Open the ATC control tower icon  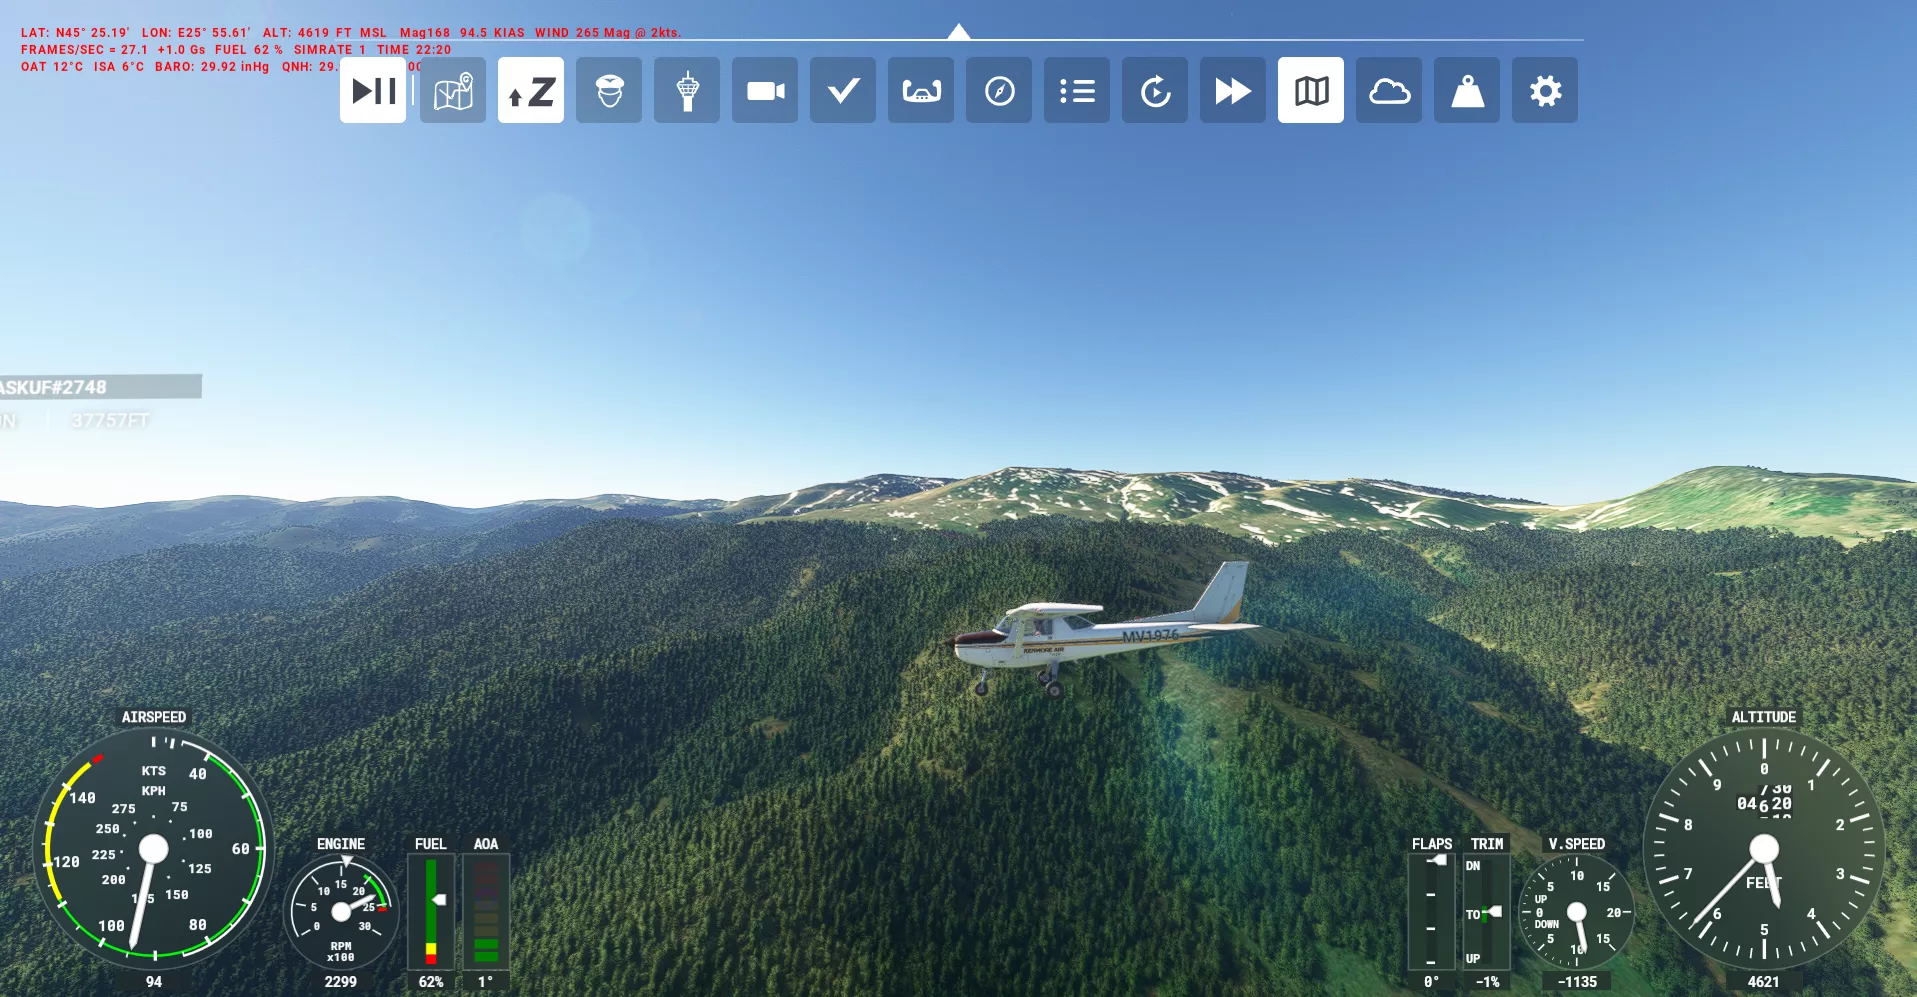click(x=687, y=91)
